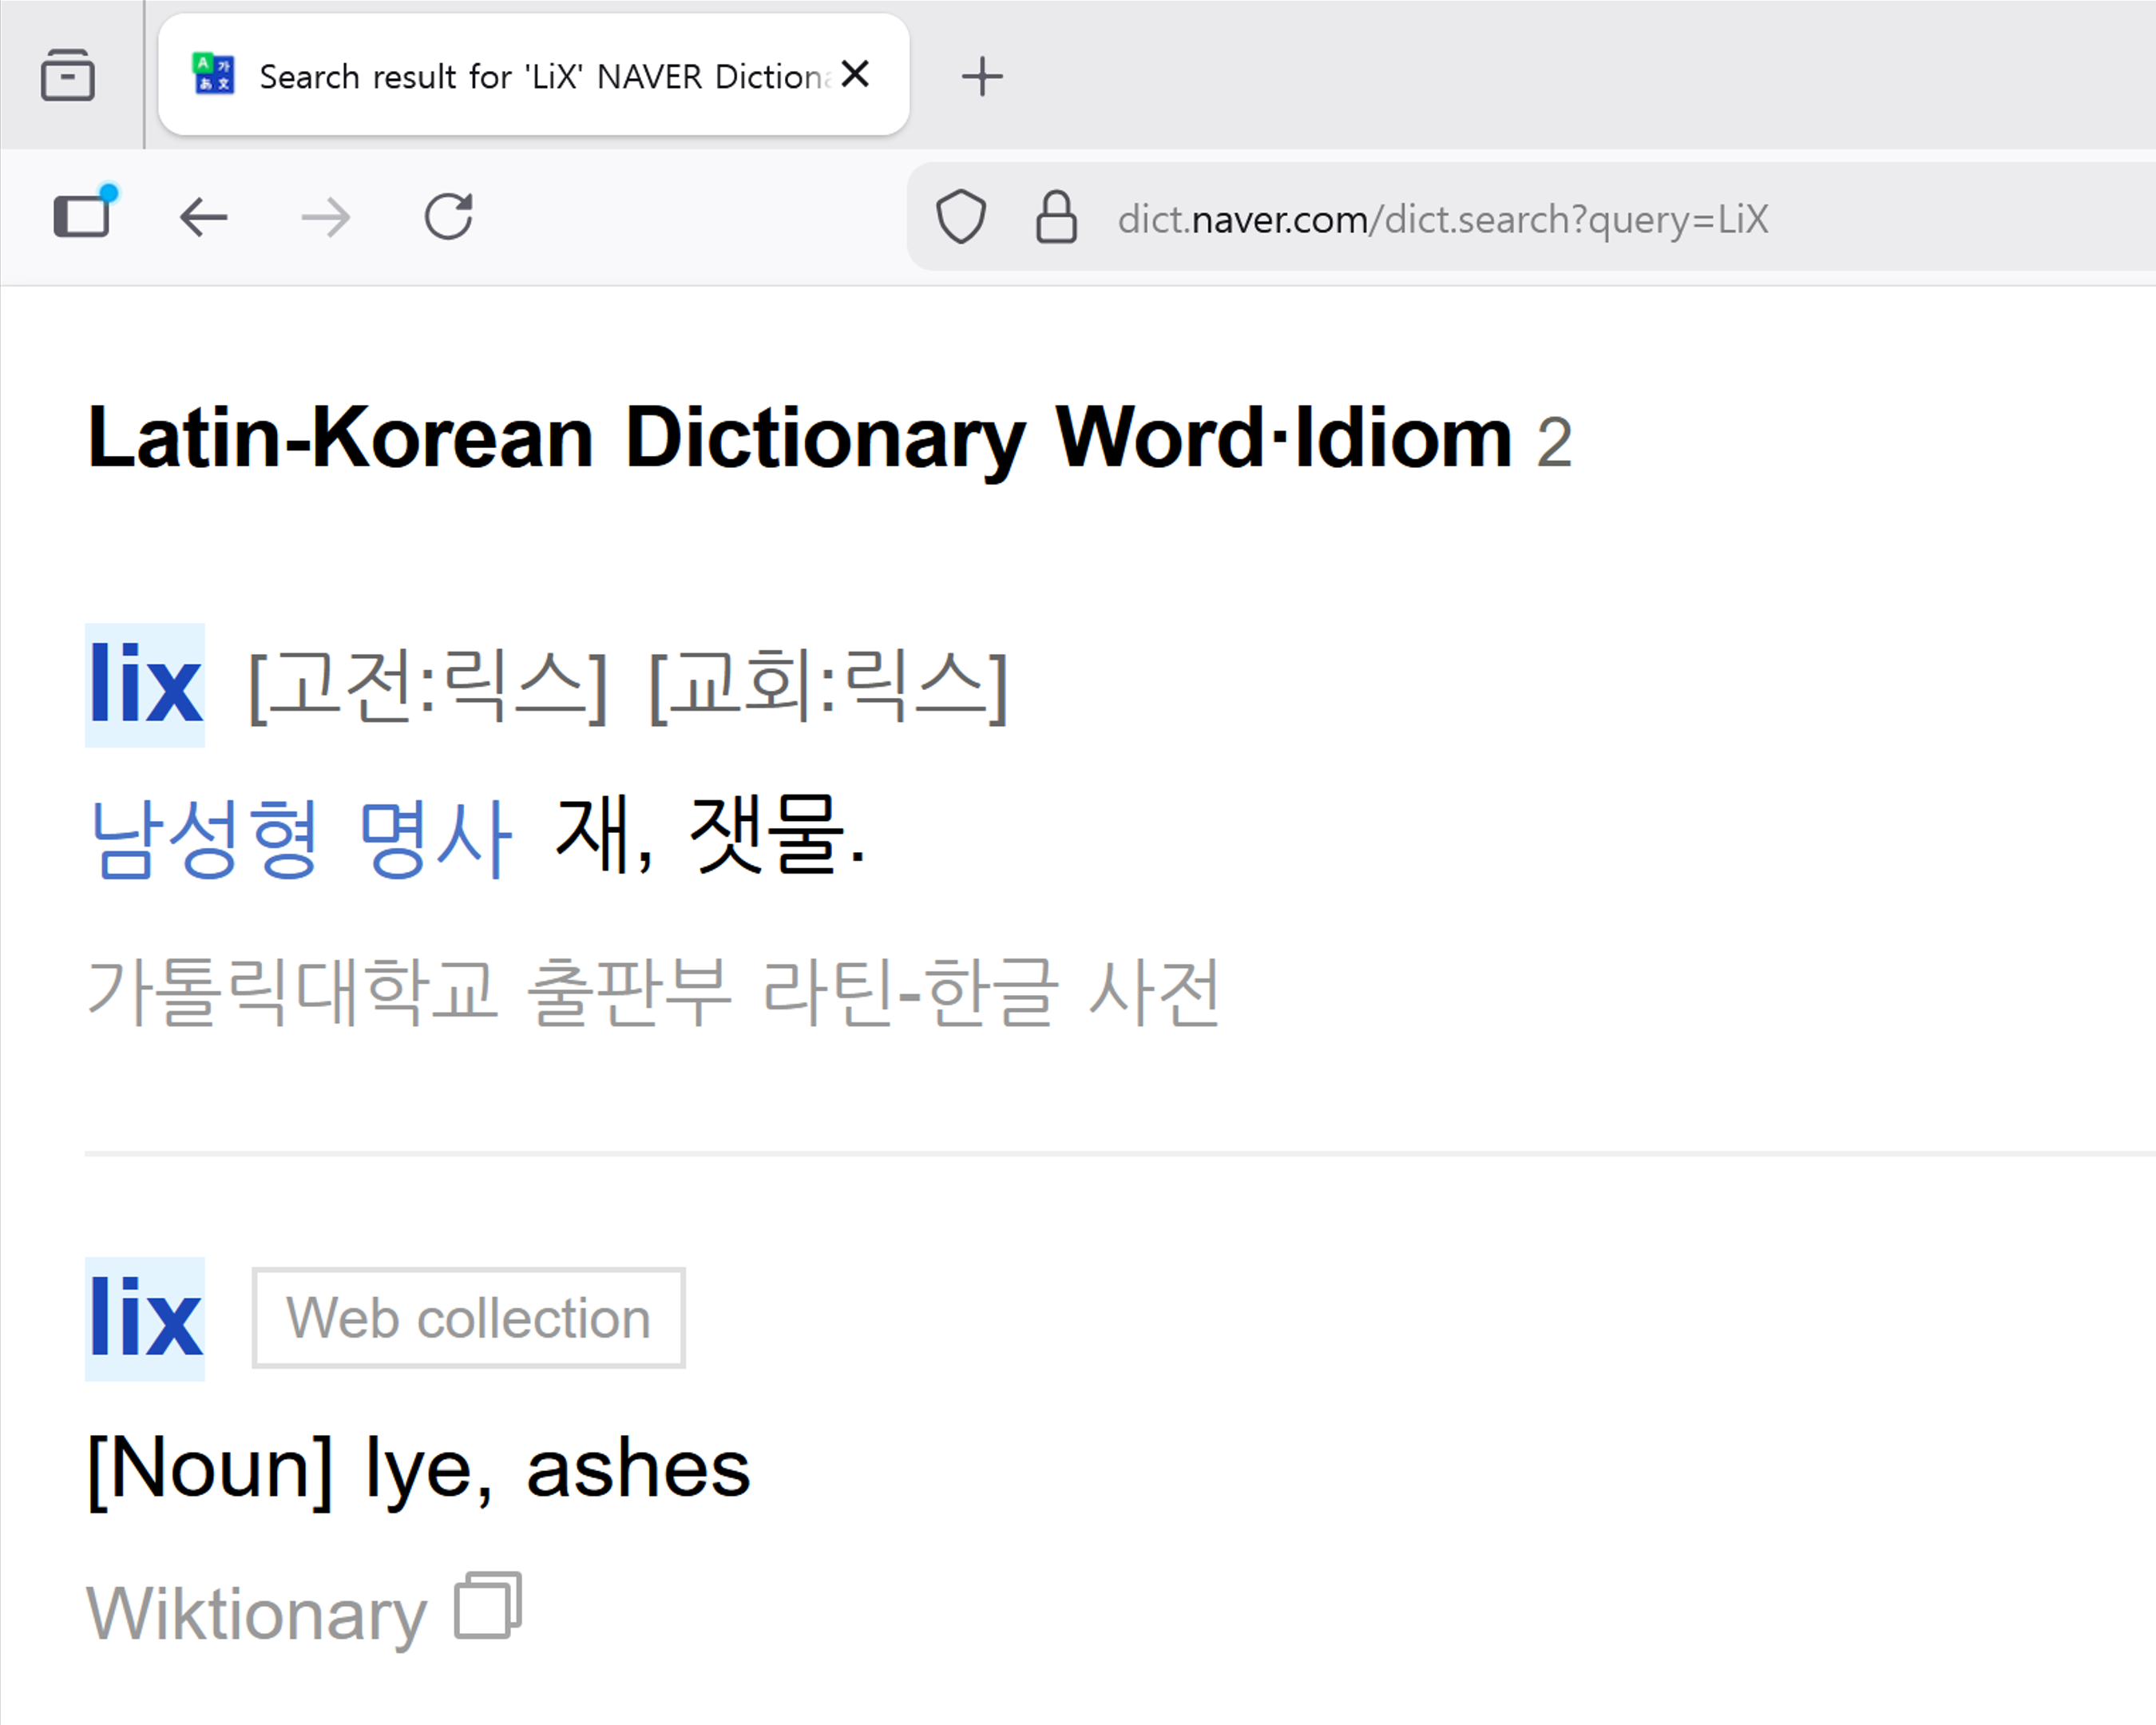The width and height of the screenshot is (2156, 1725).
Task: Select the 'LiX' NAVER Dictionary search tab
Action: coord(540,76)
